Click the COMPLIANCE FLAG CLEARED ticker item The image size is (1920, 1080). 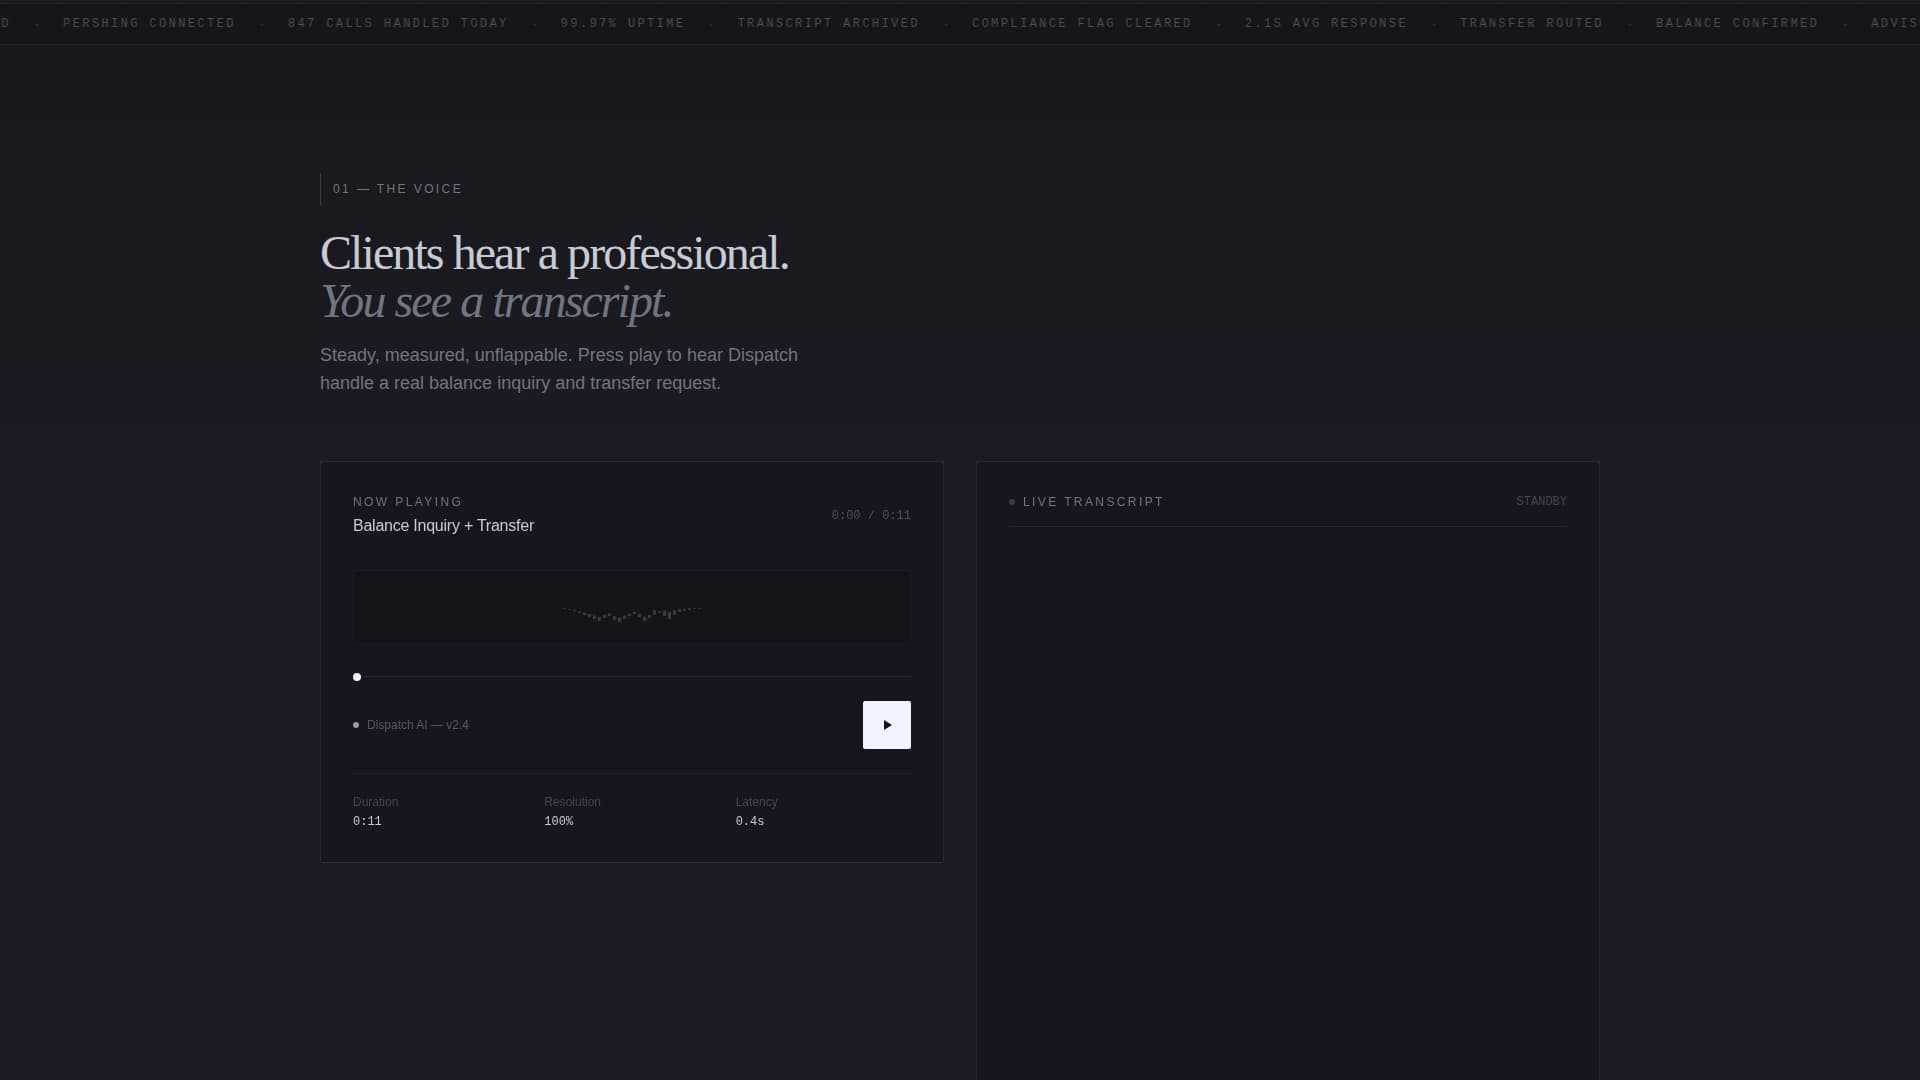click(x=1081, y=22)
